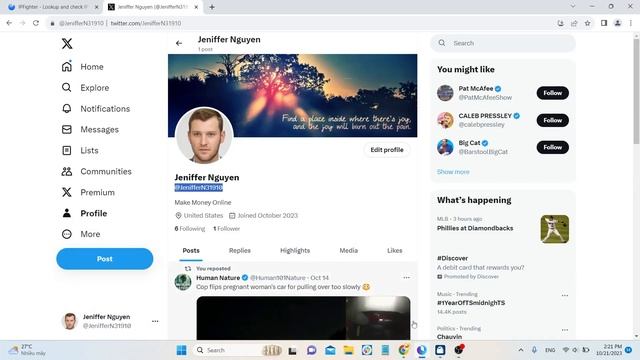The width and height of the screenshot is (640, 360).
Task: Open Communities from the sidebar
Action: tap(96, 171)
